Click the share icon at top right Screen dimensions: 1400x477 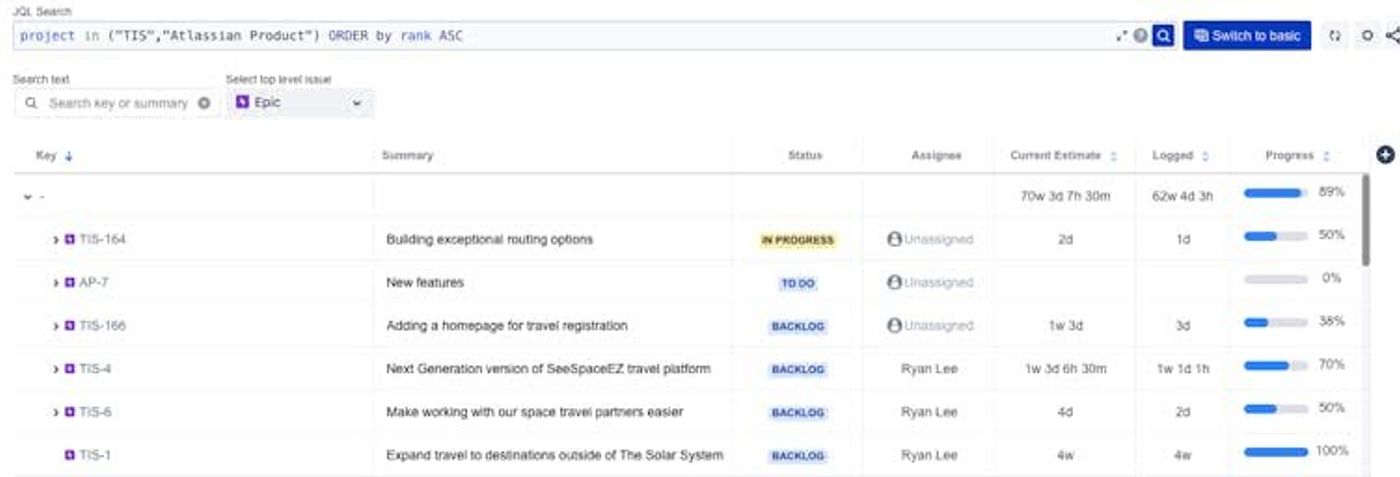[x=1393, y=36]
